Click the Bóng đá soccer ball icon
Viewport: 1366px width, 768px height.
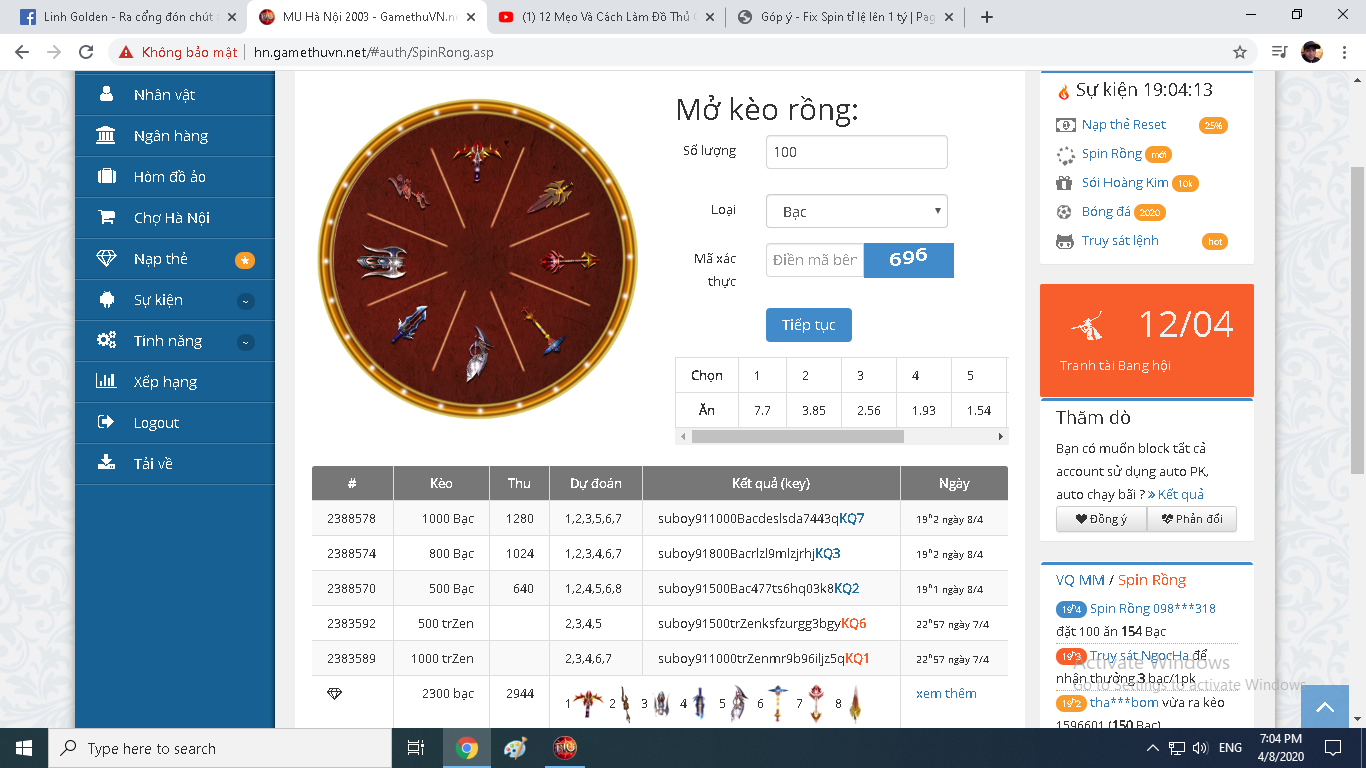click(1064, 212)
